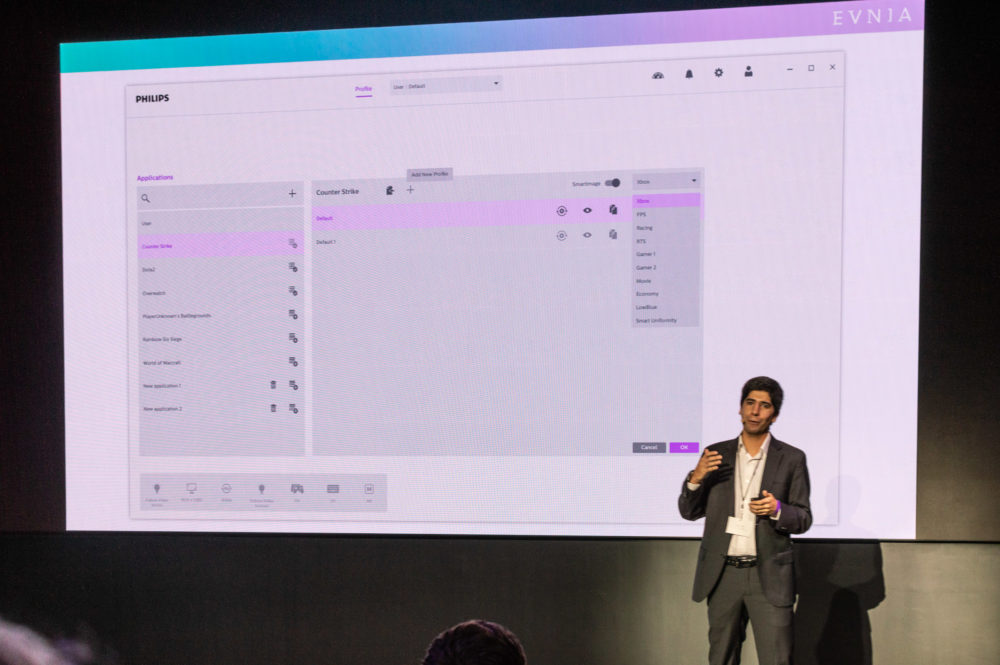Click the profile list icon in Counter Strike row
This screenshot has height=665, width=1000.
tap(293, 243)
